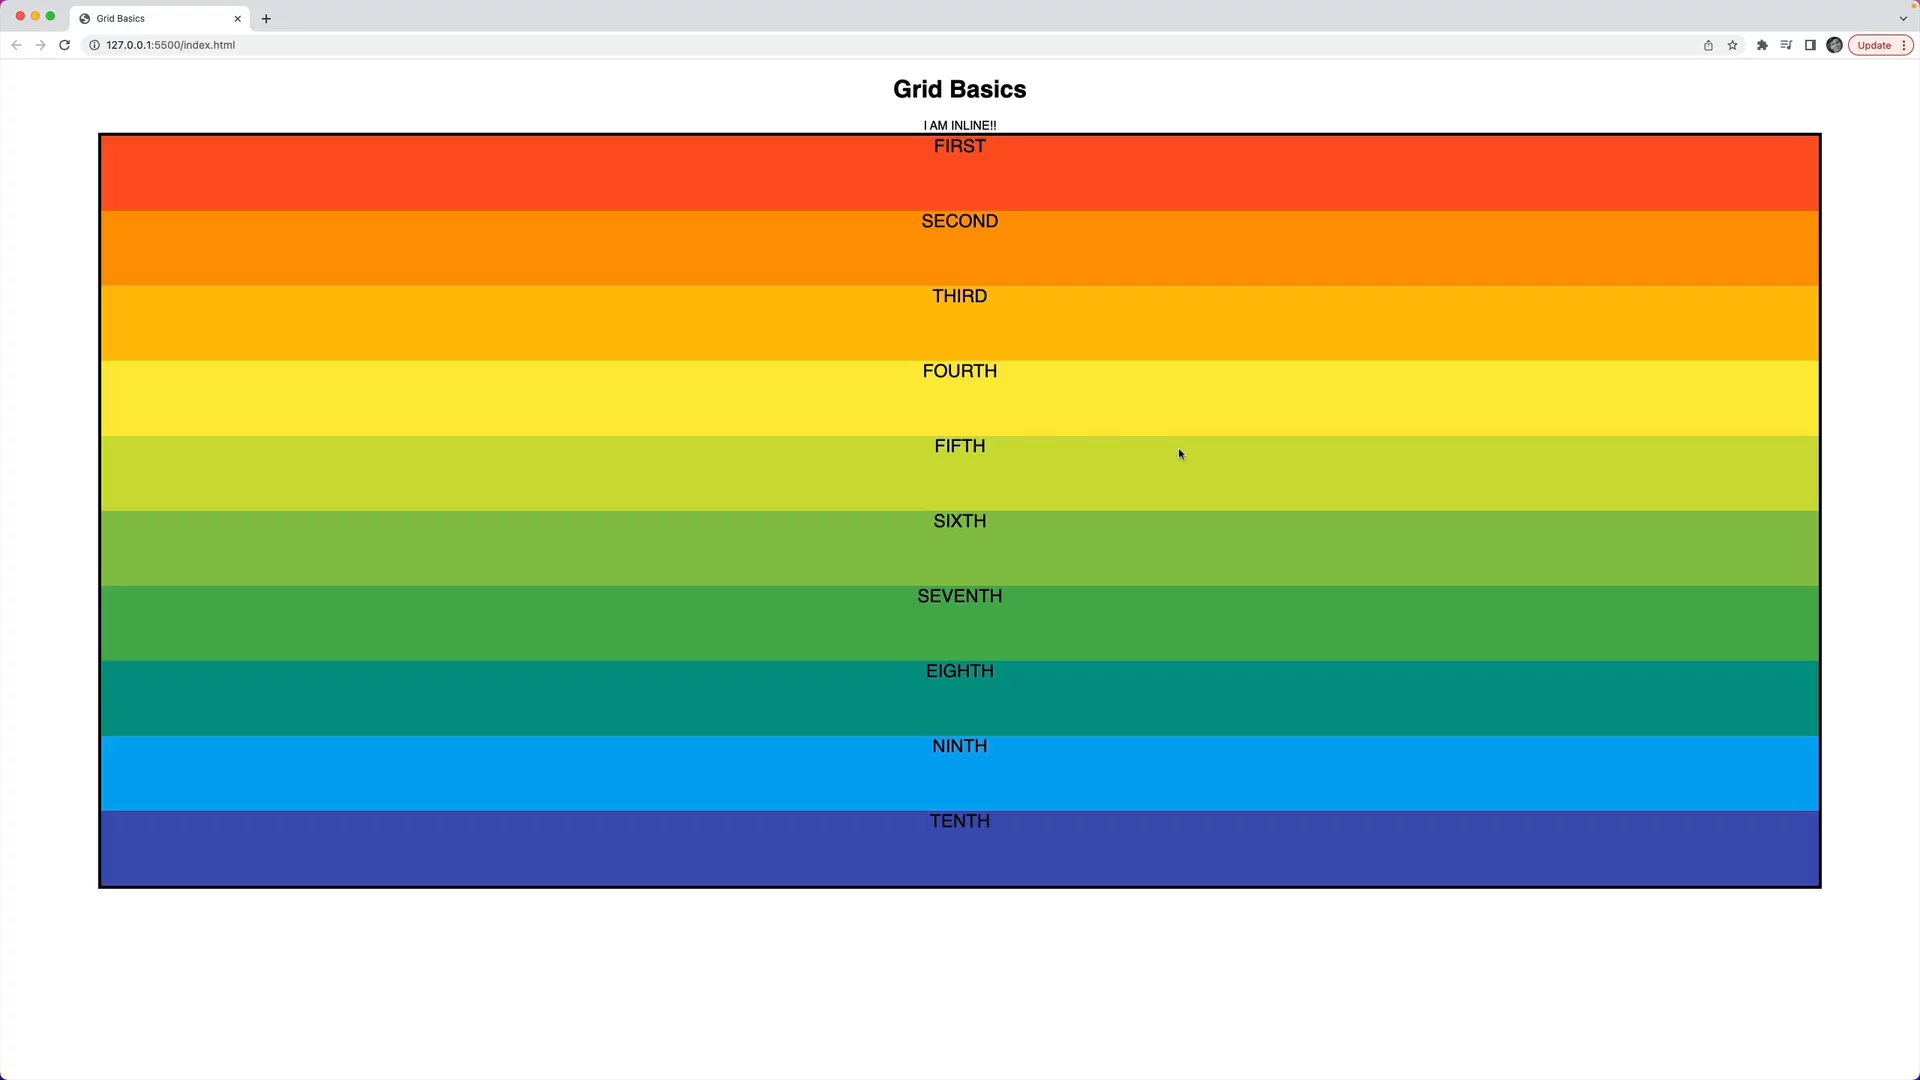
Task: Click the forward navigation arrow
Action: pyautogui.click(x=40, y=45)
